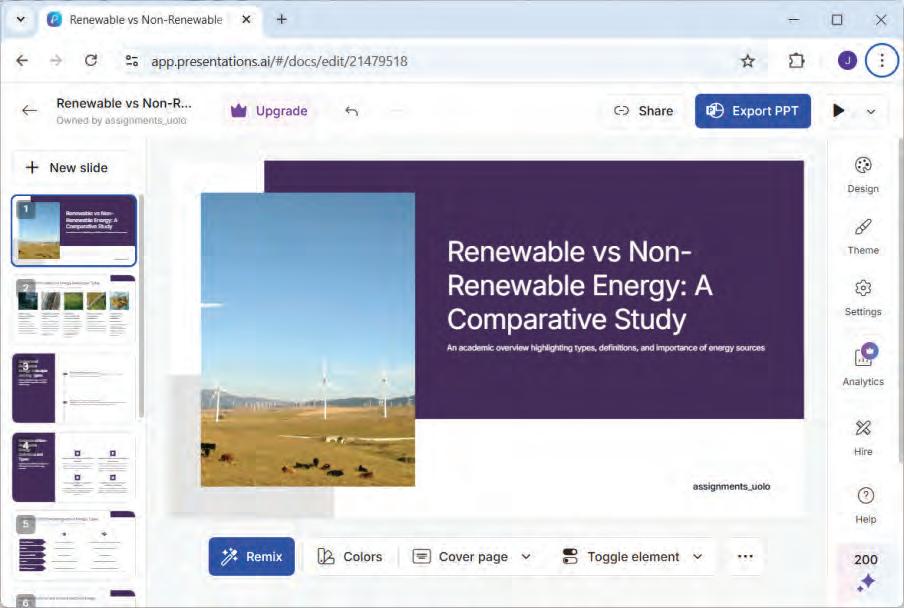Go back using the editor's back arrow
Screen dimensions: 904x608
tap(29, 111)
